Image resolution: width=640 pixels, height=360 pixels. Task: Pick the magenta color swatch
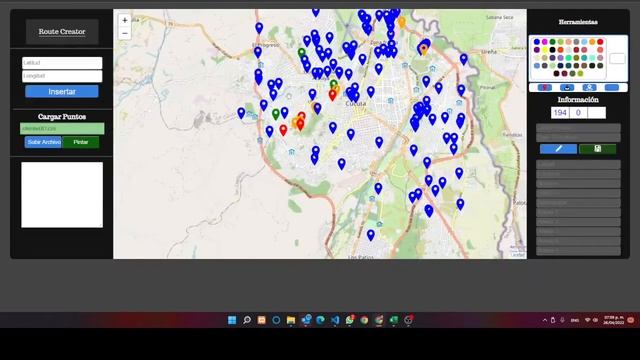click(544, 42)
